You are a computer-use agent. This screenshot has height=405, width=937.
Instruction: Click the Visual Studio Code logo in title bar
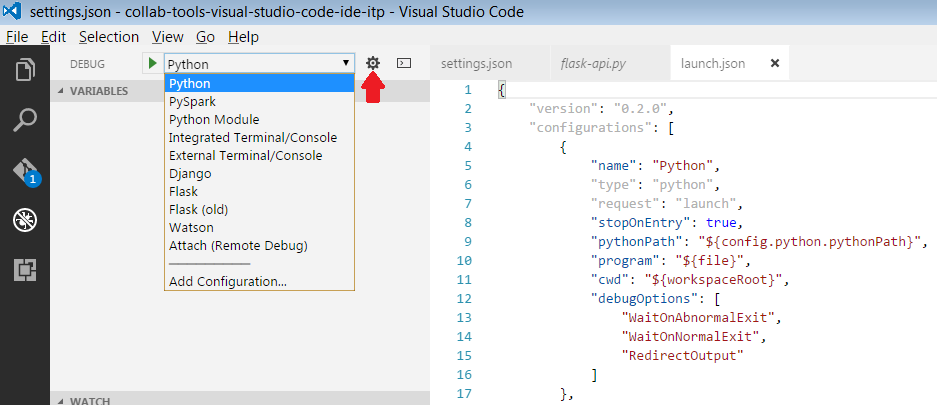pyautogui.click(x=13, y=11)
